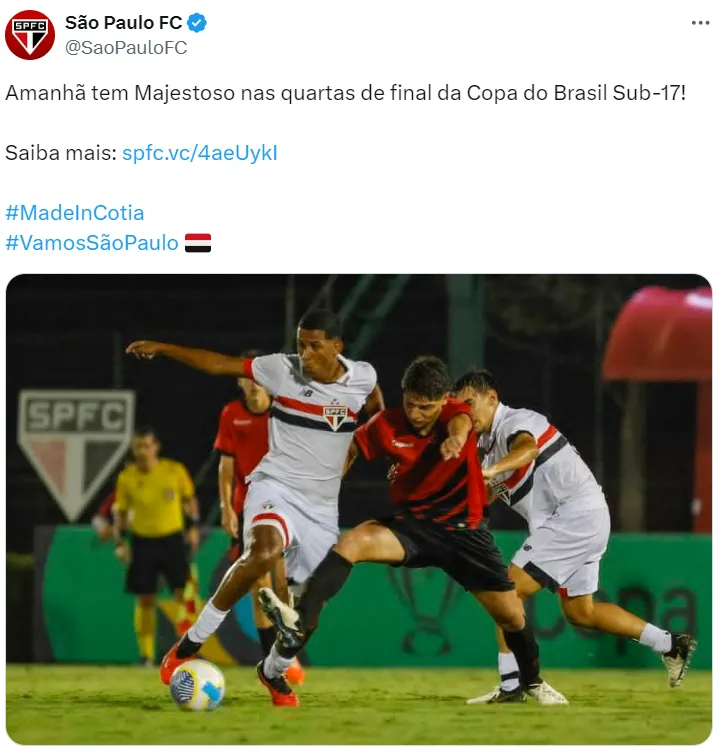Open the São Paulo FC profile avatar
724x755 pixels.
[30, 35]
